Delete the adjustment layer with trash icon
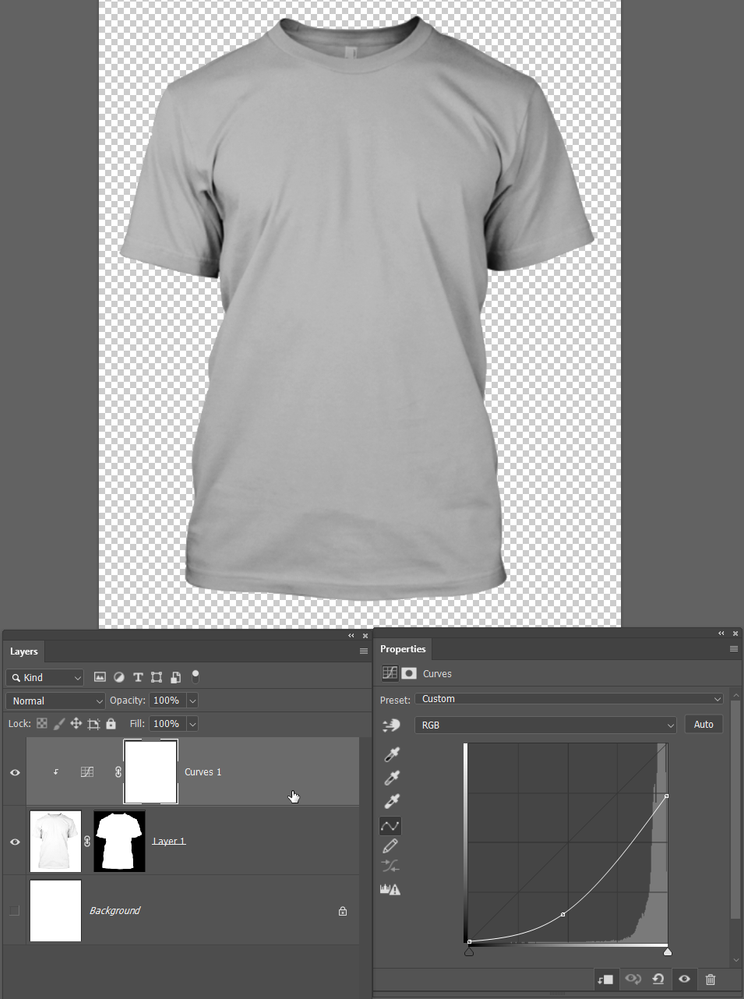 711,979
